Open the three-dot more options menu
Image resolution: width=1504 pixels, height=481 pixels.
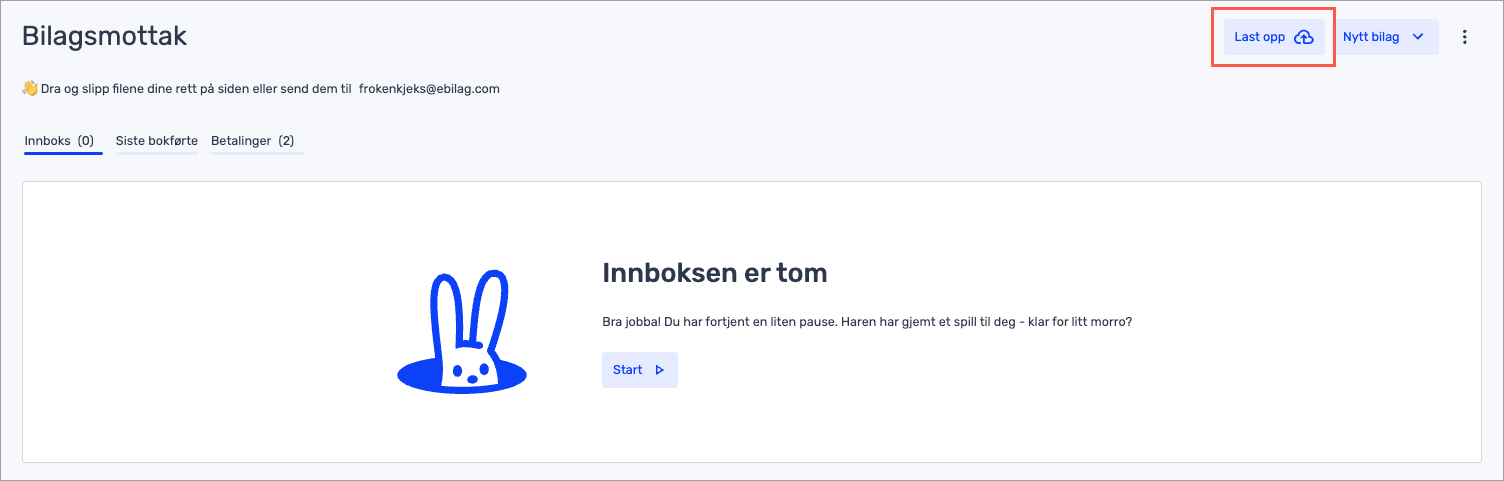(x=1465, y=37)
